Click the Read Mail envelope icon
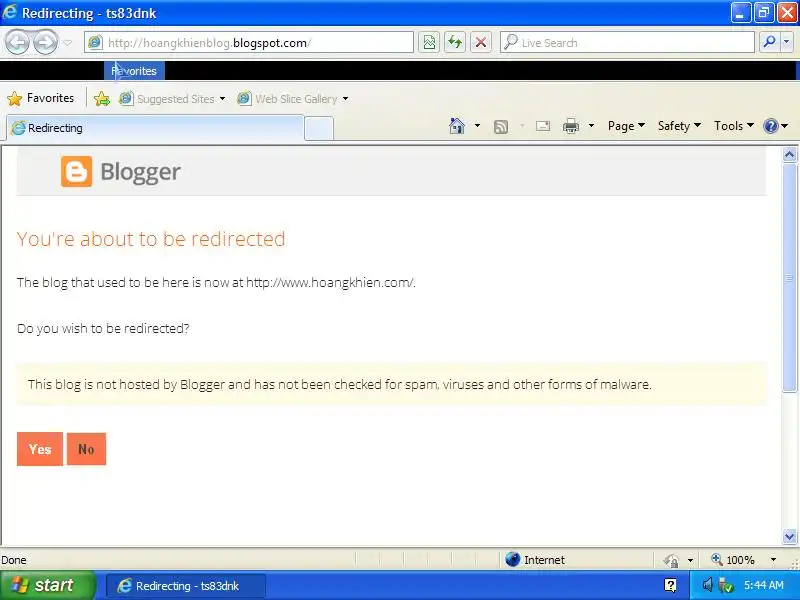The height and width of the screenshot is (600, 800). (543, 126)
